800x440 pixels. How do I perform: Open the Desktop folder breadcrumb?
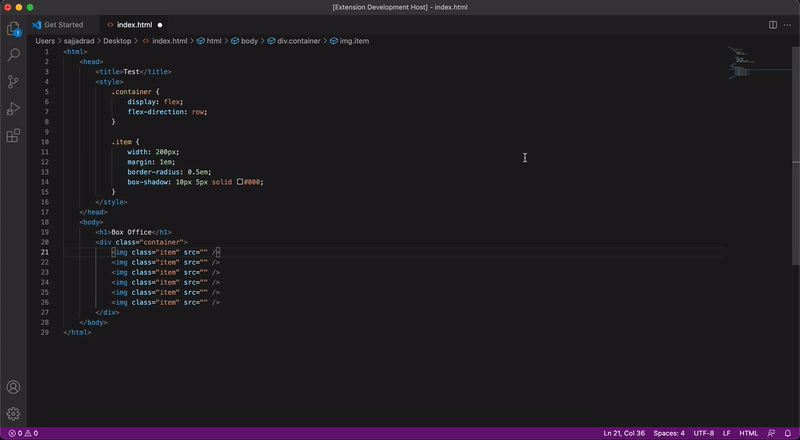(x=117, y=41)
